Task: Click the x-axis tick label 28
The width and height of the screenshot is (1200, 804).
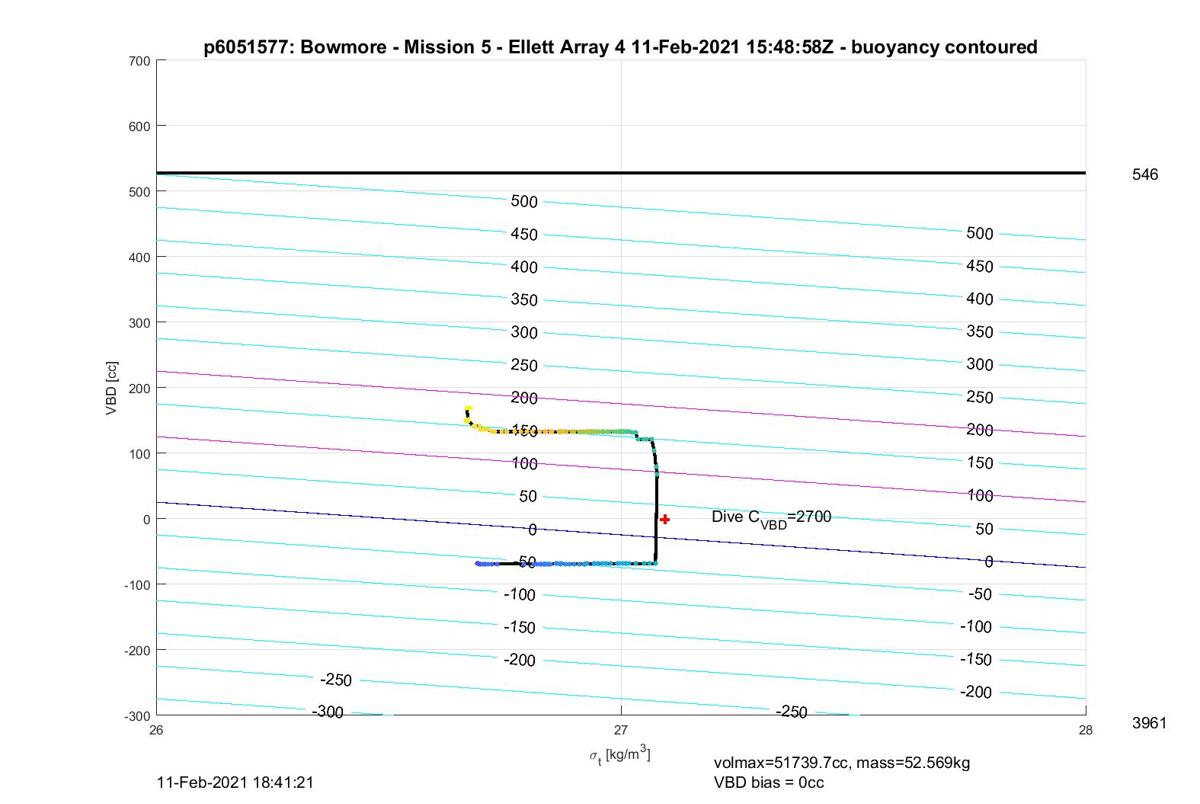Action: tap(1086, 730)
